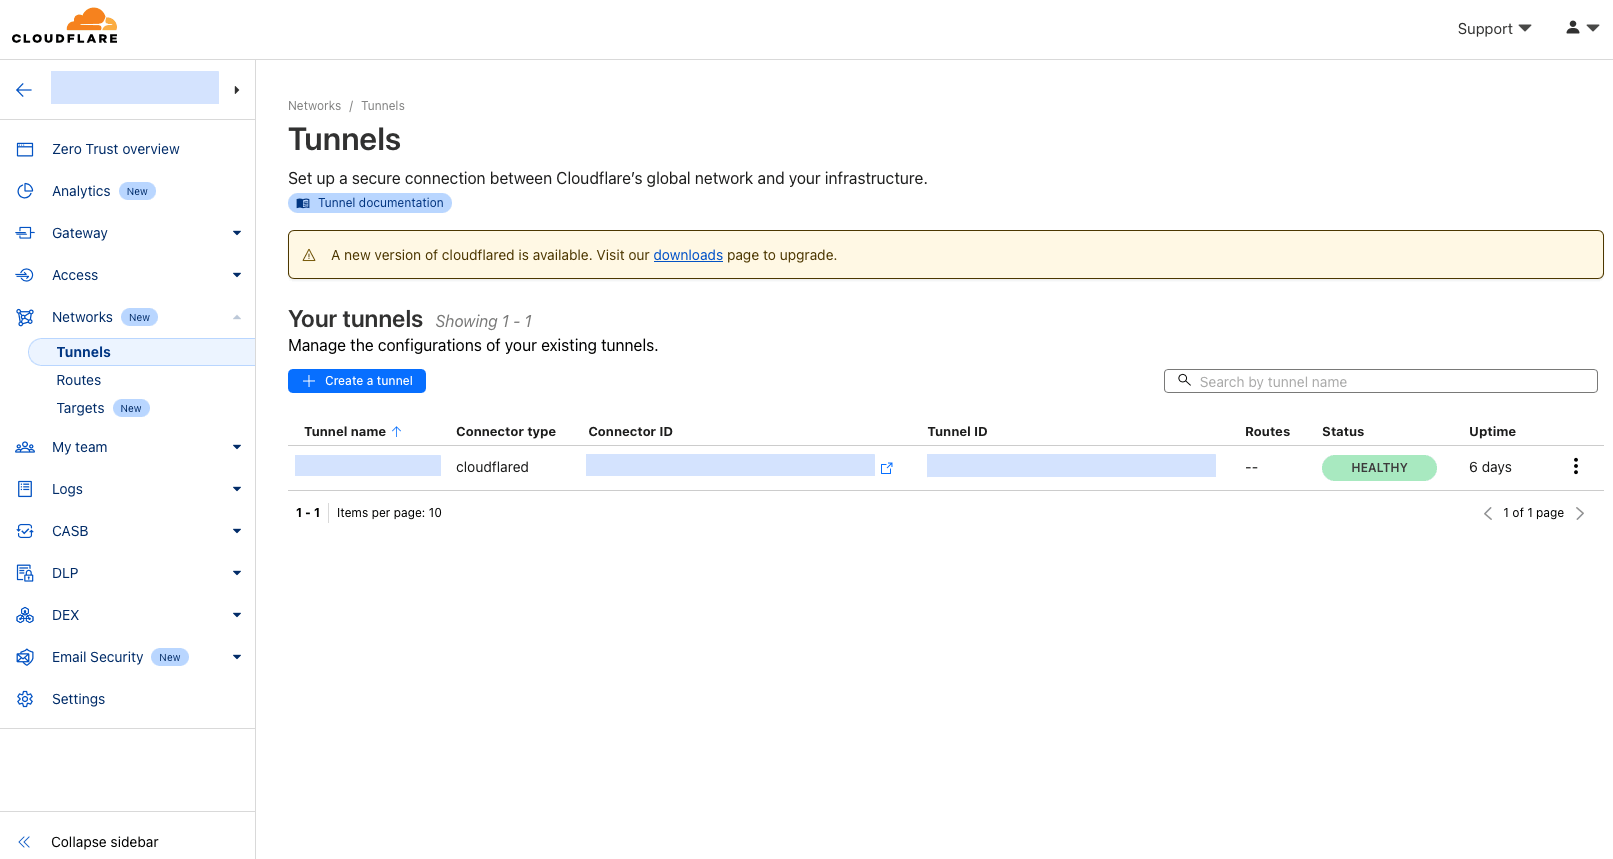The image size is (1613, 859).
Task: Open Tunnel documentation link
Action: (370, 203)
